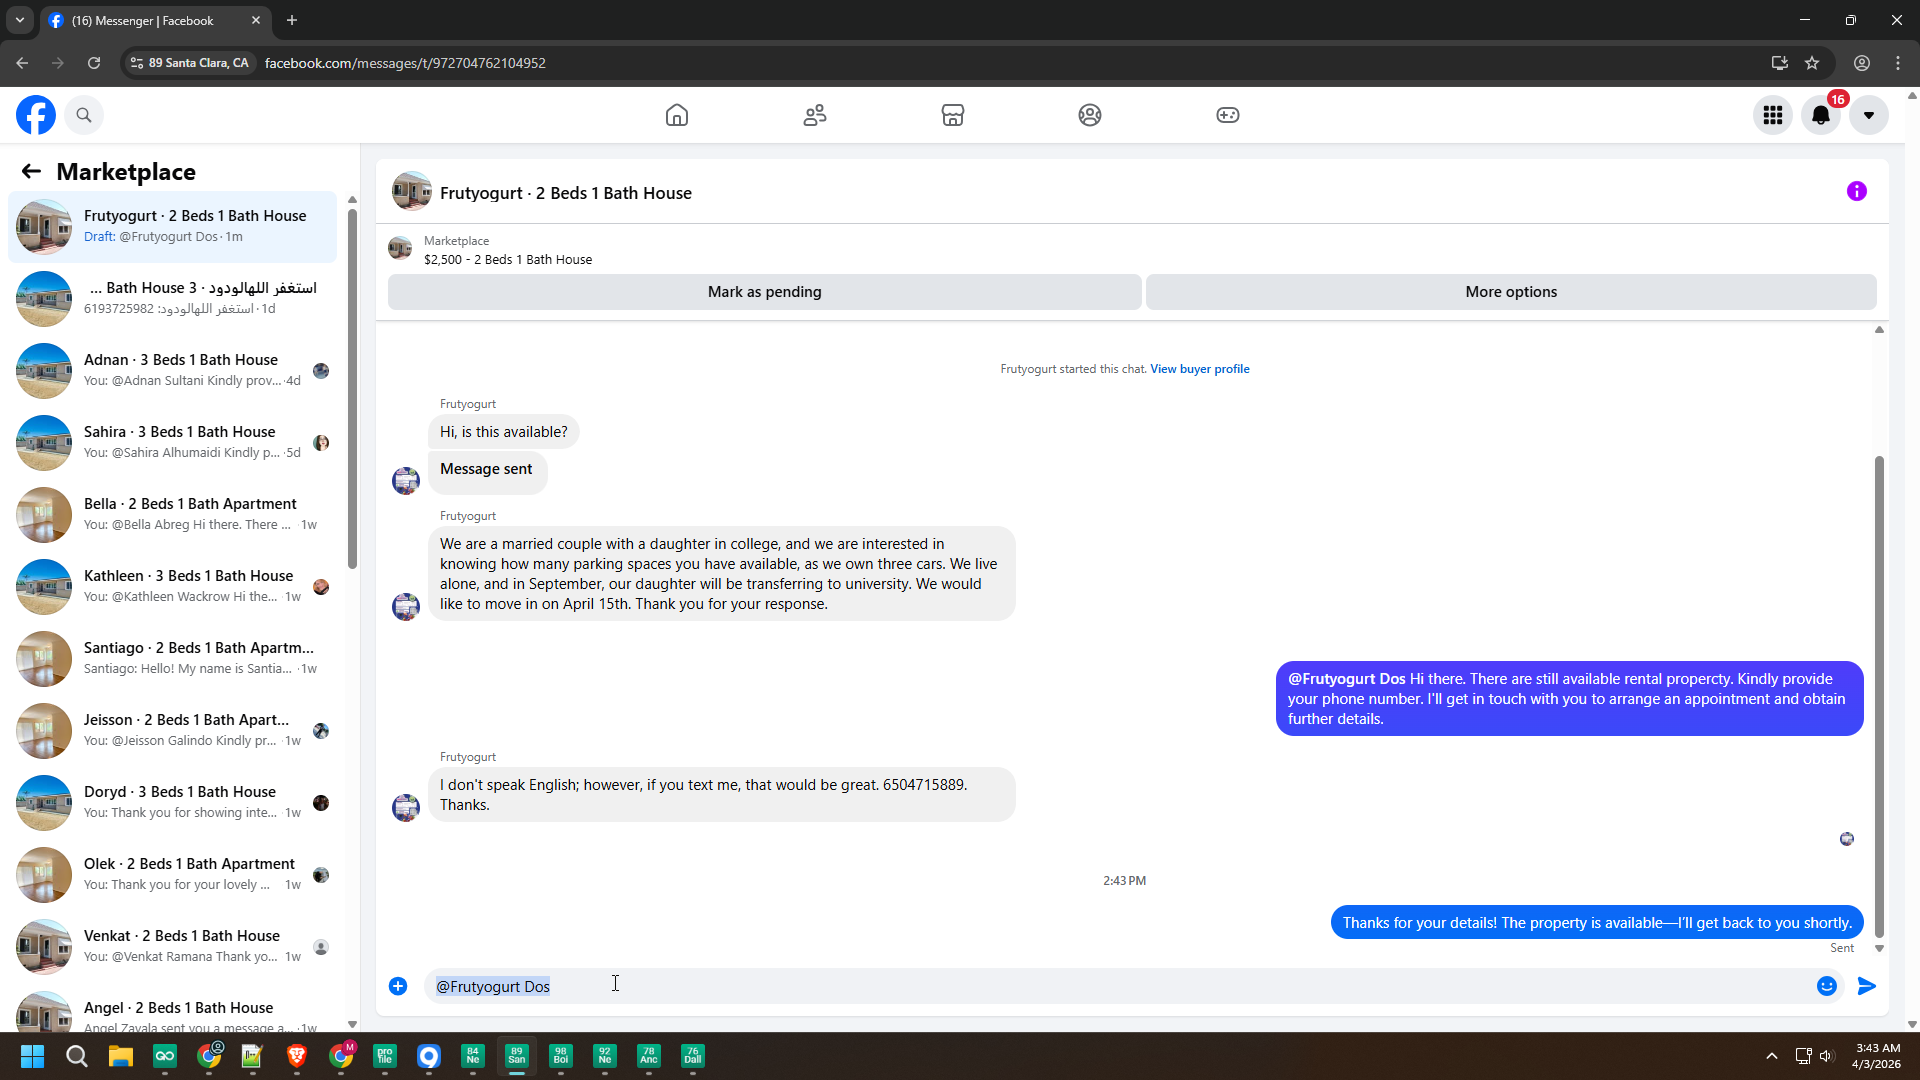Open the Facebook search magnifier

point(84,115)
